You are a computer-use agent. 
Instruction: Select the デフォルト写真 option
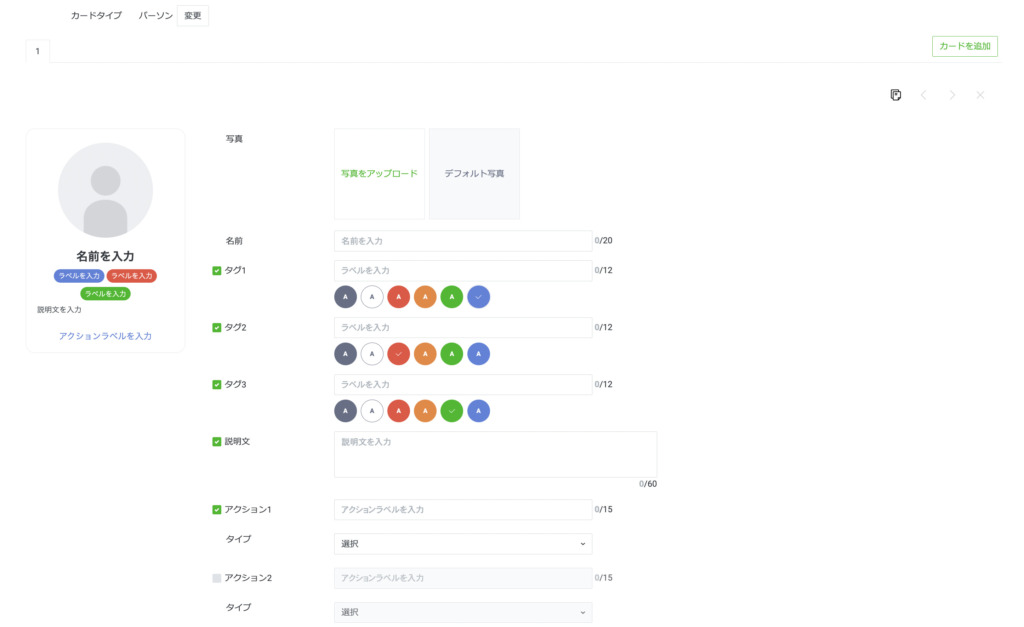[474, 174]
